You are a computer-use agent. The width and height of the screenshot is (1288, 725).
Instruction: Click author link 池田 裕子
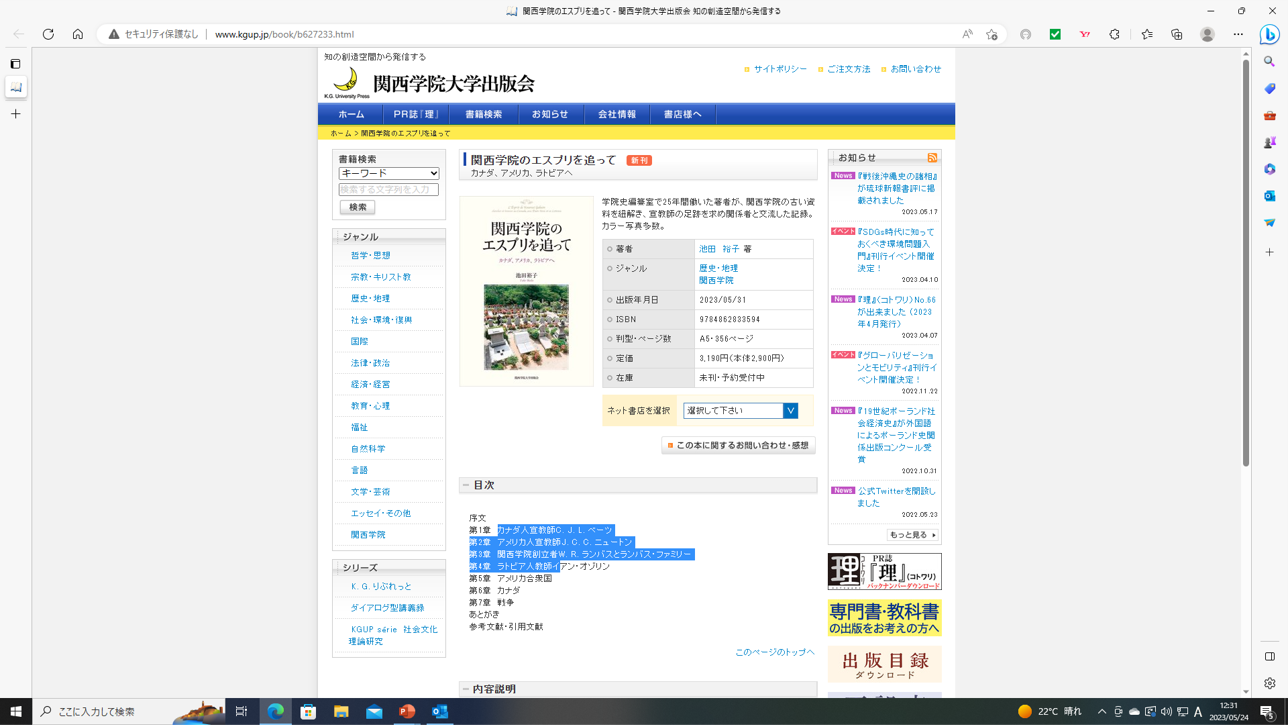click(719, 249)
